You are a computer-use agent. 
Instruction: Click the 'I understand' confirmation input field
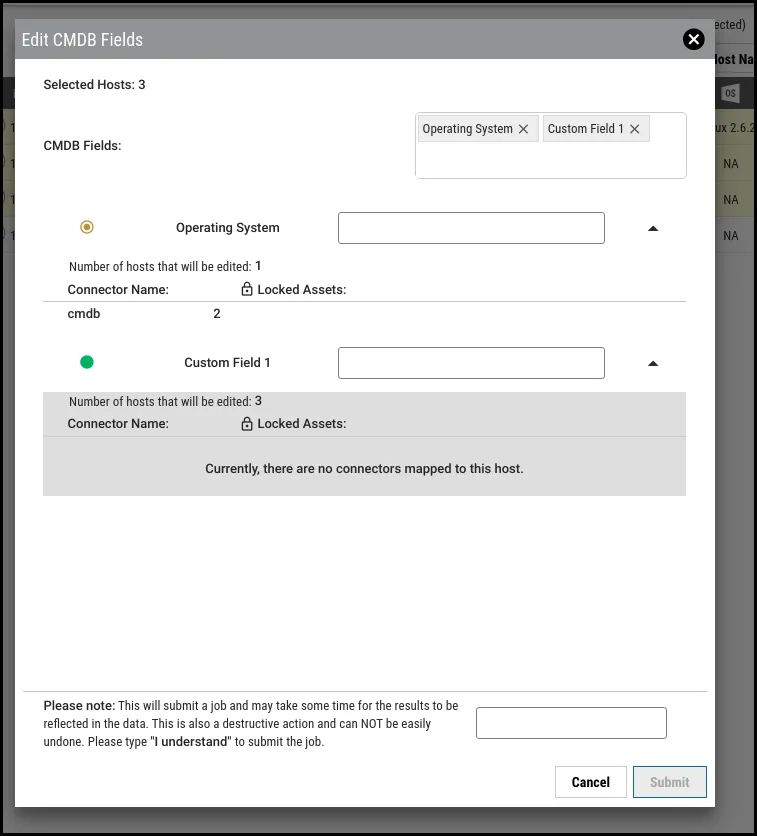[x=571, y=723]
